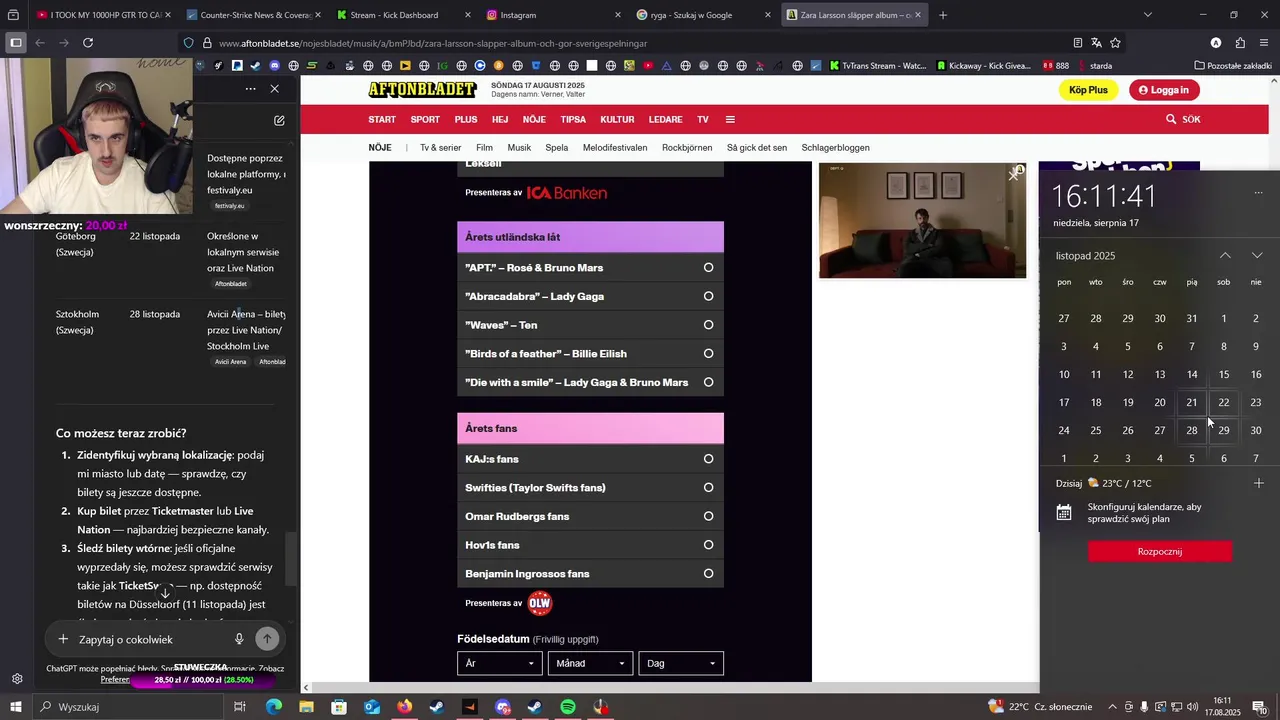Switch to the Instagram tab
The image size is (1280, 720).
(x=551, y=15)
